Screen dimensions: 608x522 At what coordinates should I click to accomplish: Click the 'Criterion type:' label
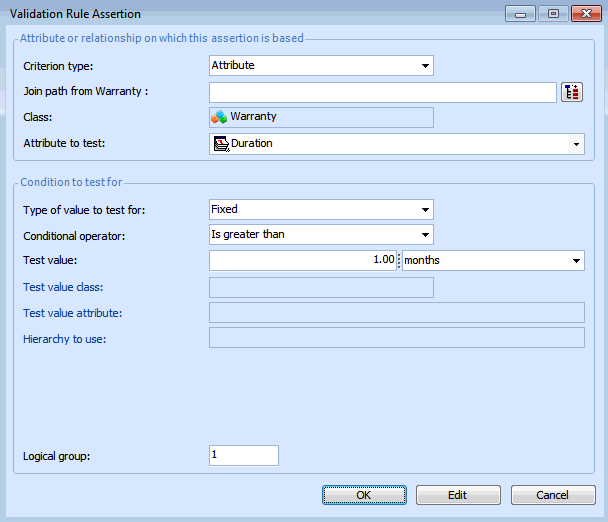58,66
